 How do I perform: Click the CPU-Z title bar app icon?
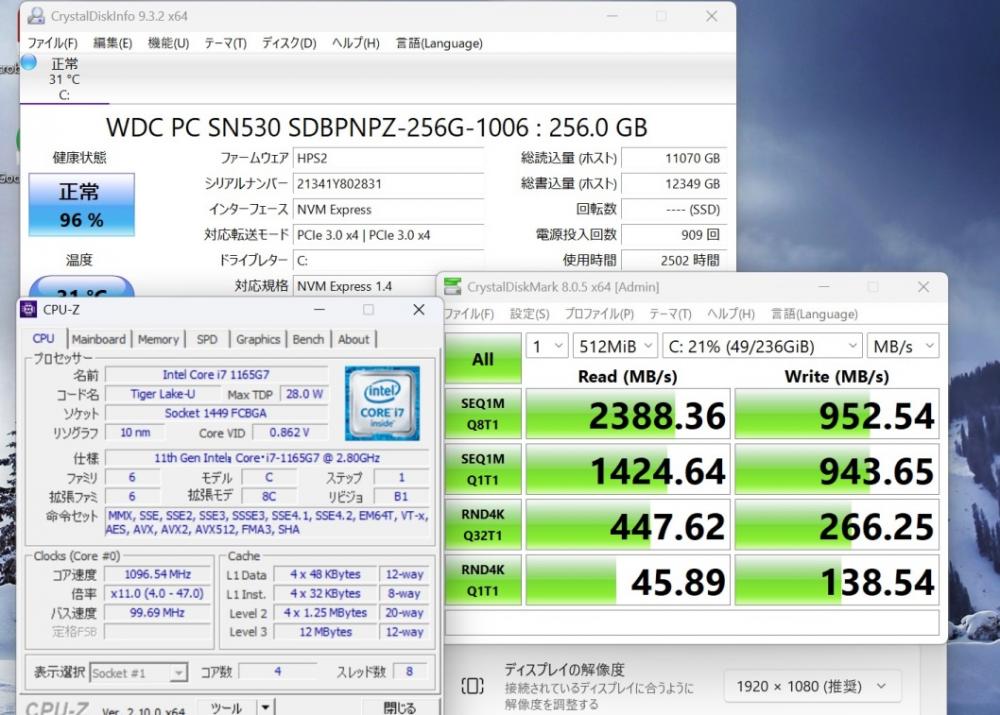[29, 309]
